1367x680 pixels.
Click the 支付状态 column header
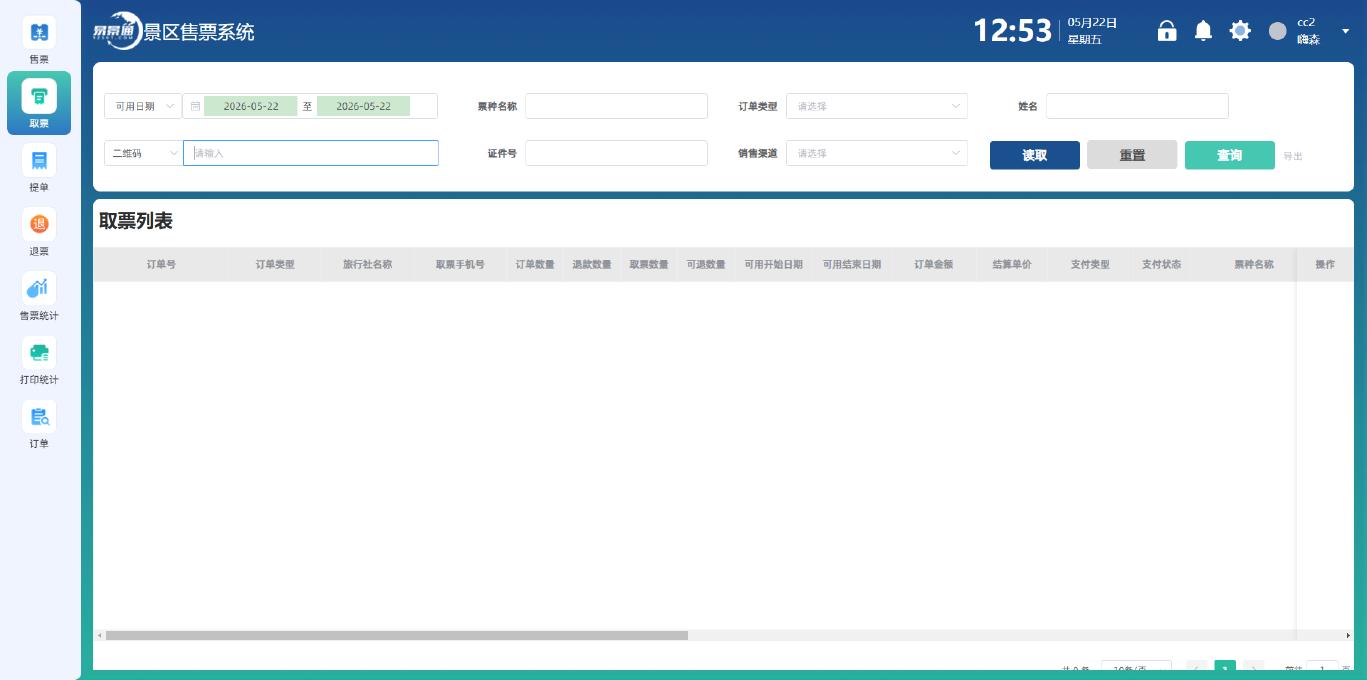(1161, 265)
